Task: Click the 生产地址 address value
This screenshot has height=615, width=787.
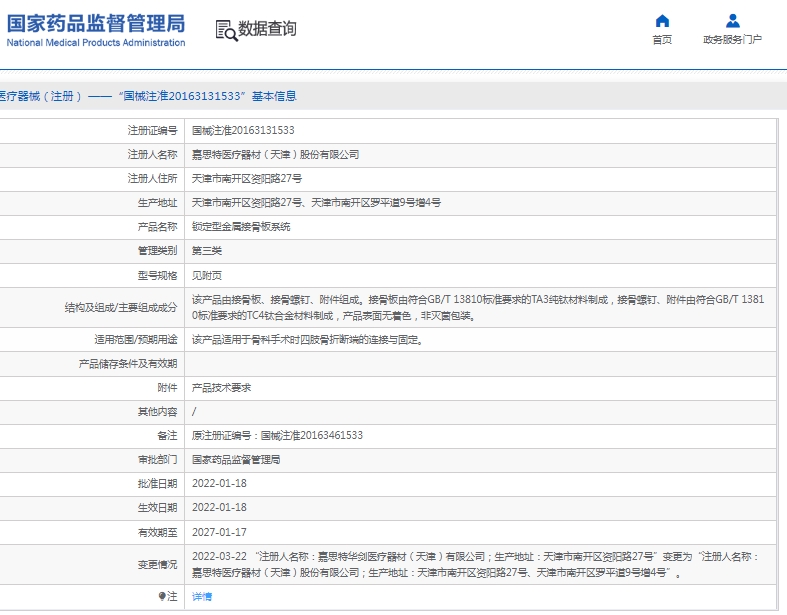Action: [316, 203]
